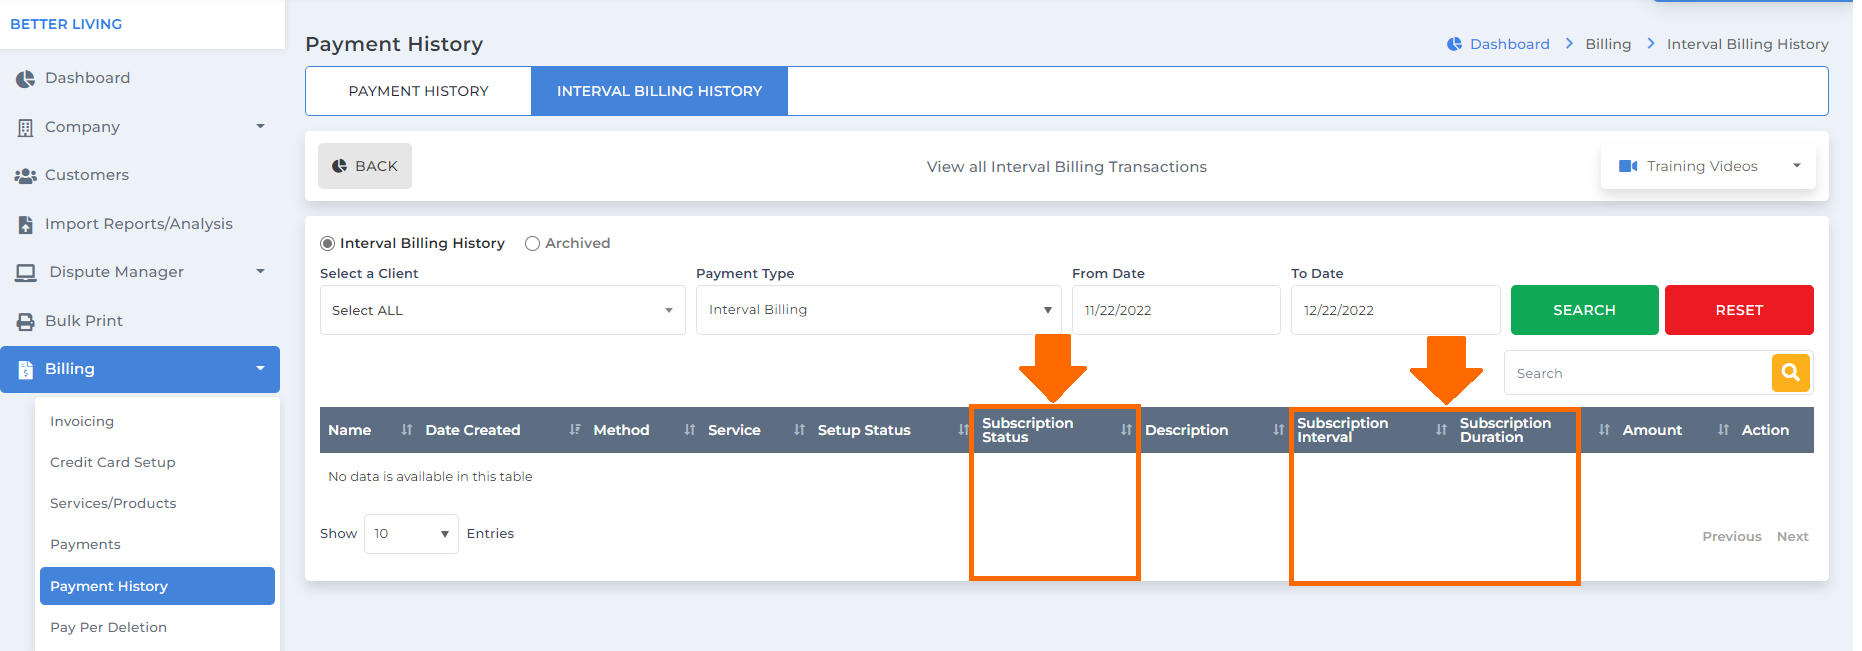Click the To Date input field

1395,310
